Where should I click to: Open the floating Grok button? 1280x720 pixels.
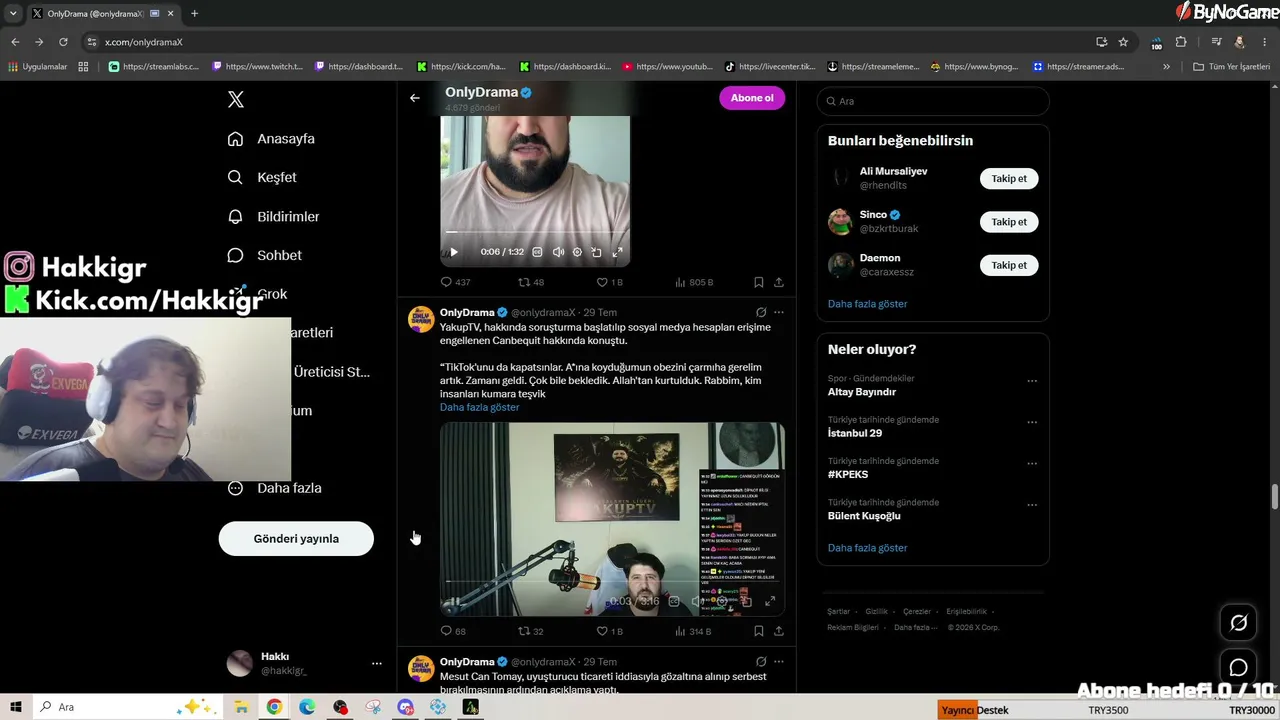(1238, 623)
